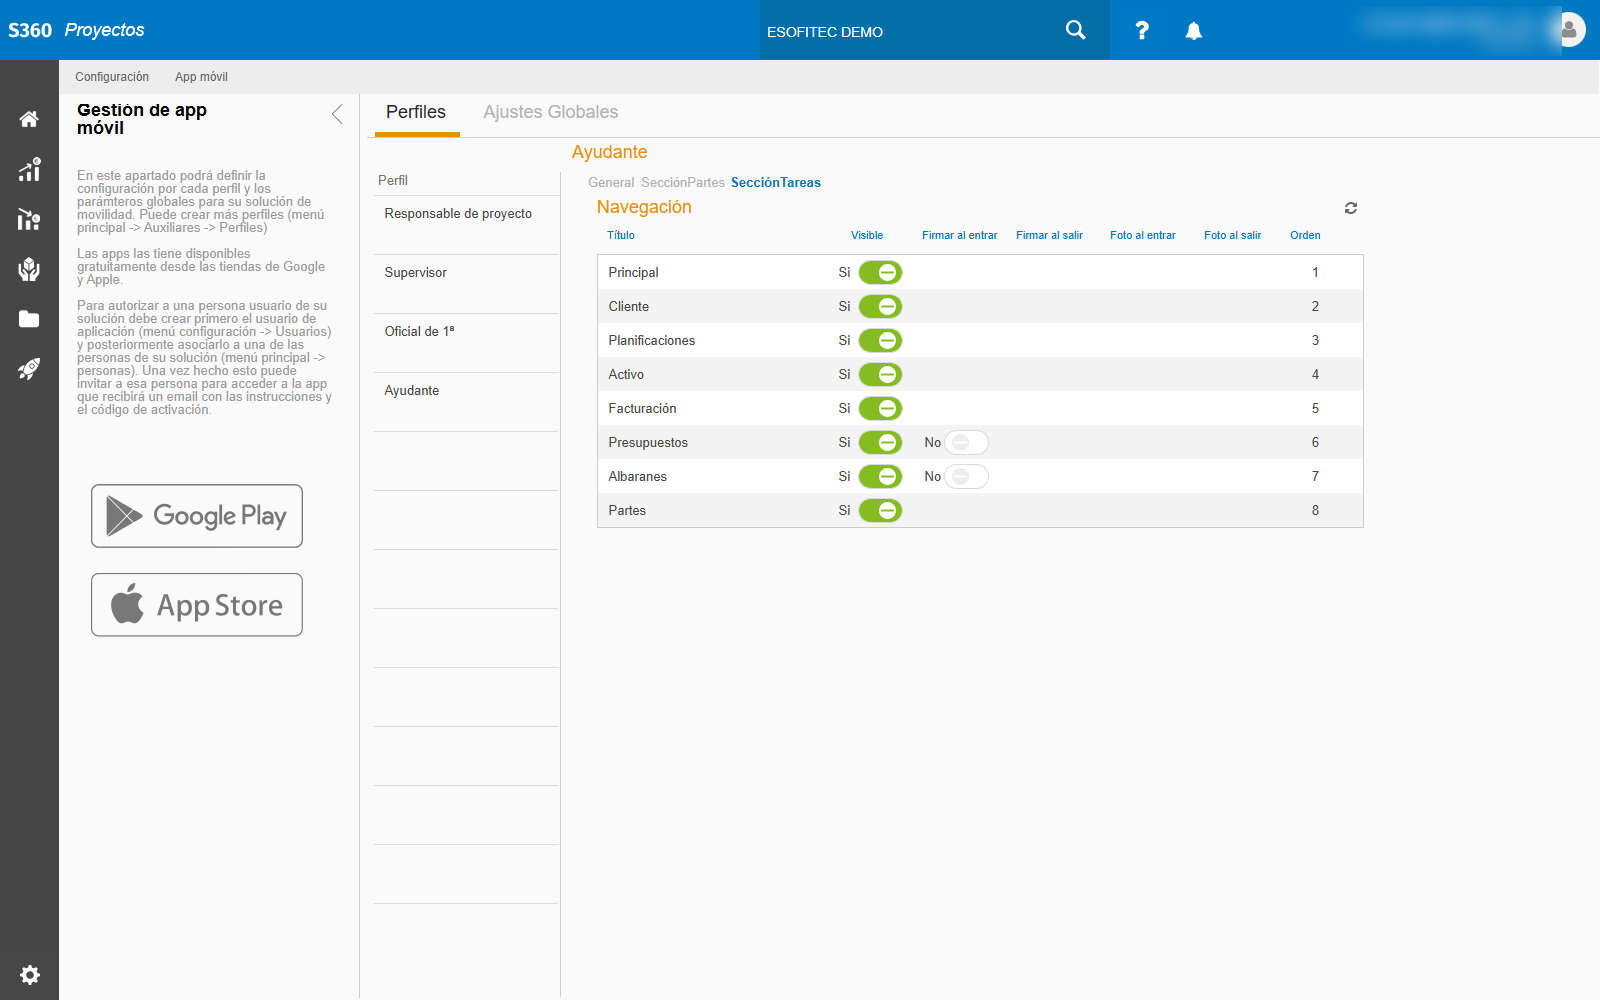Open the hands-holding-box sidebar icon
The image size is (1600, 1000).
click(x=29, y=269)
